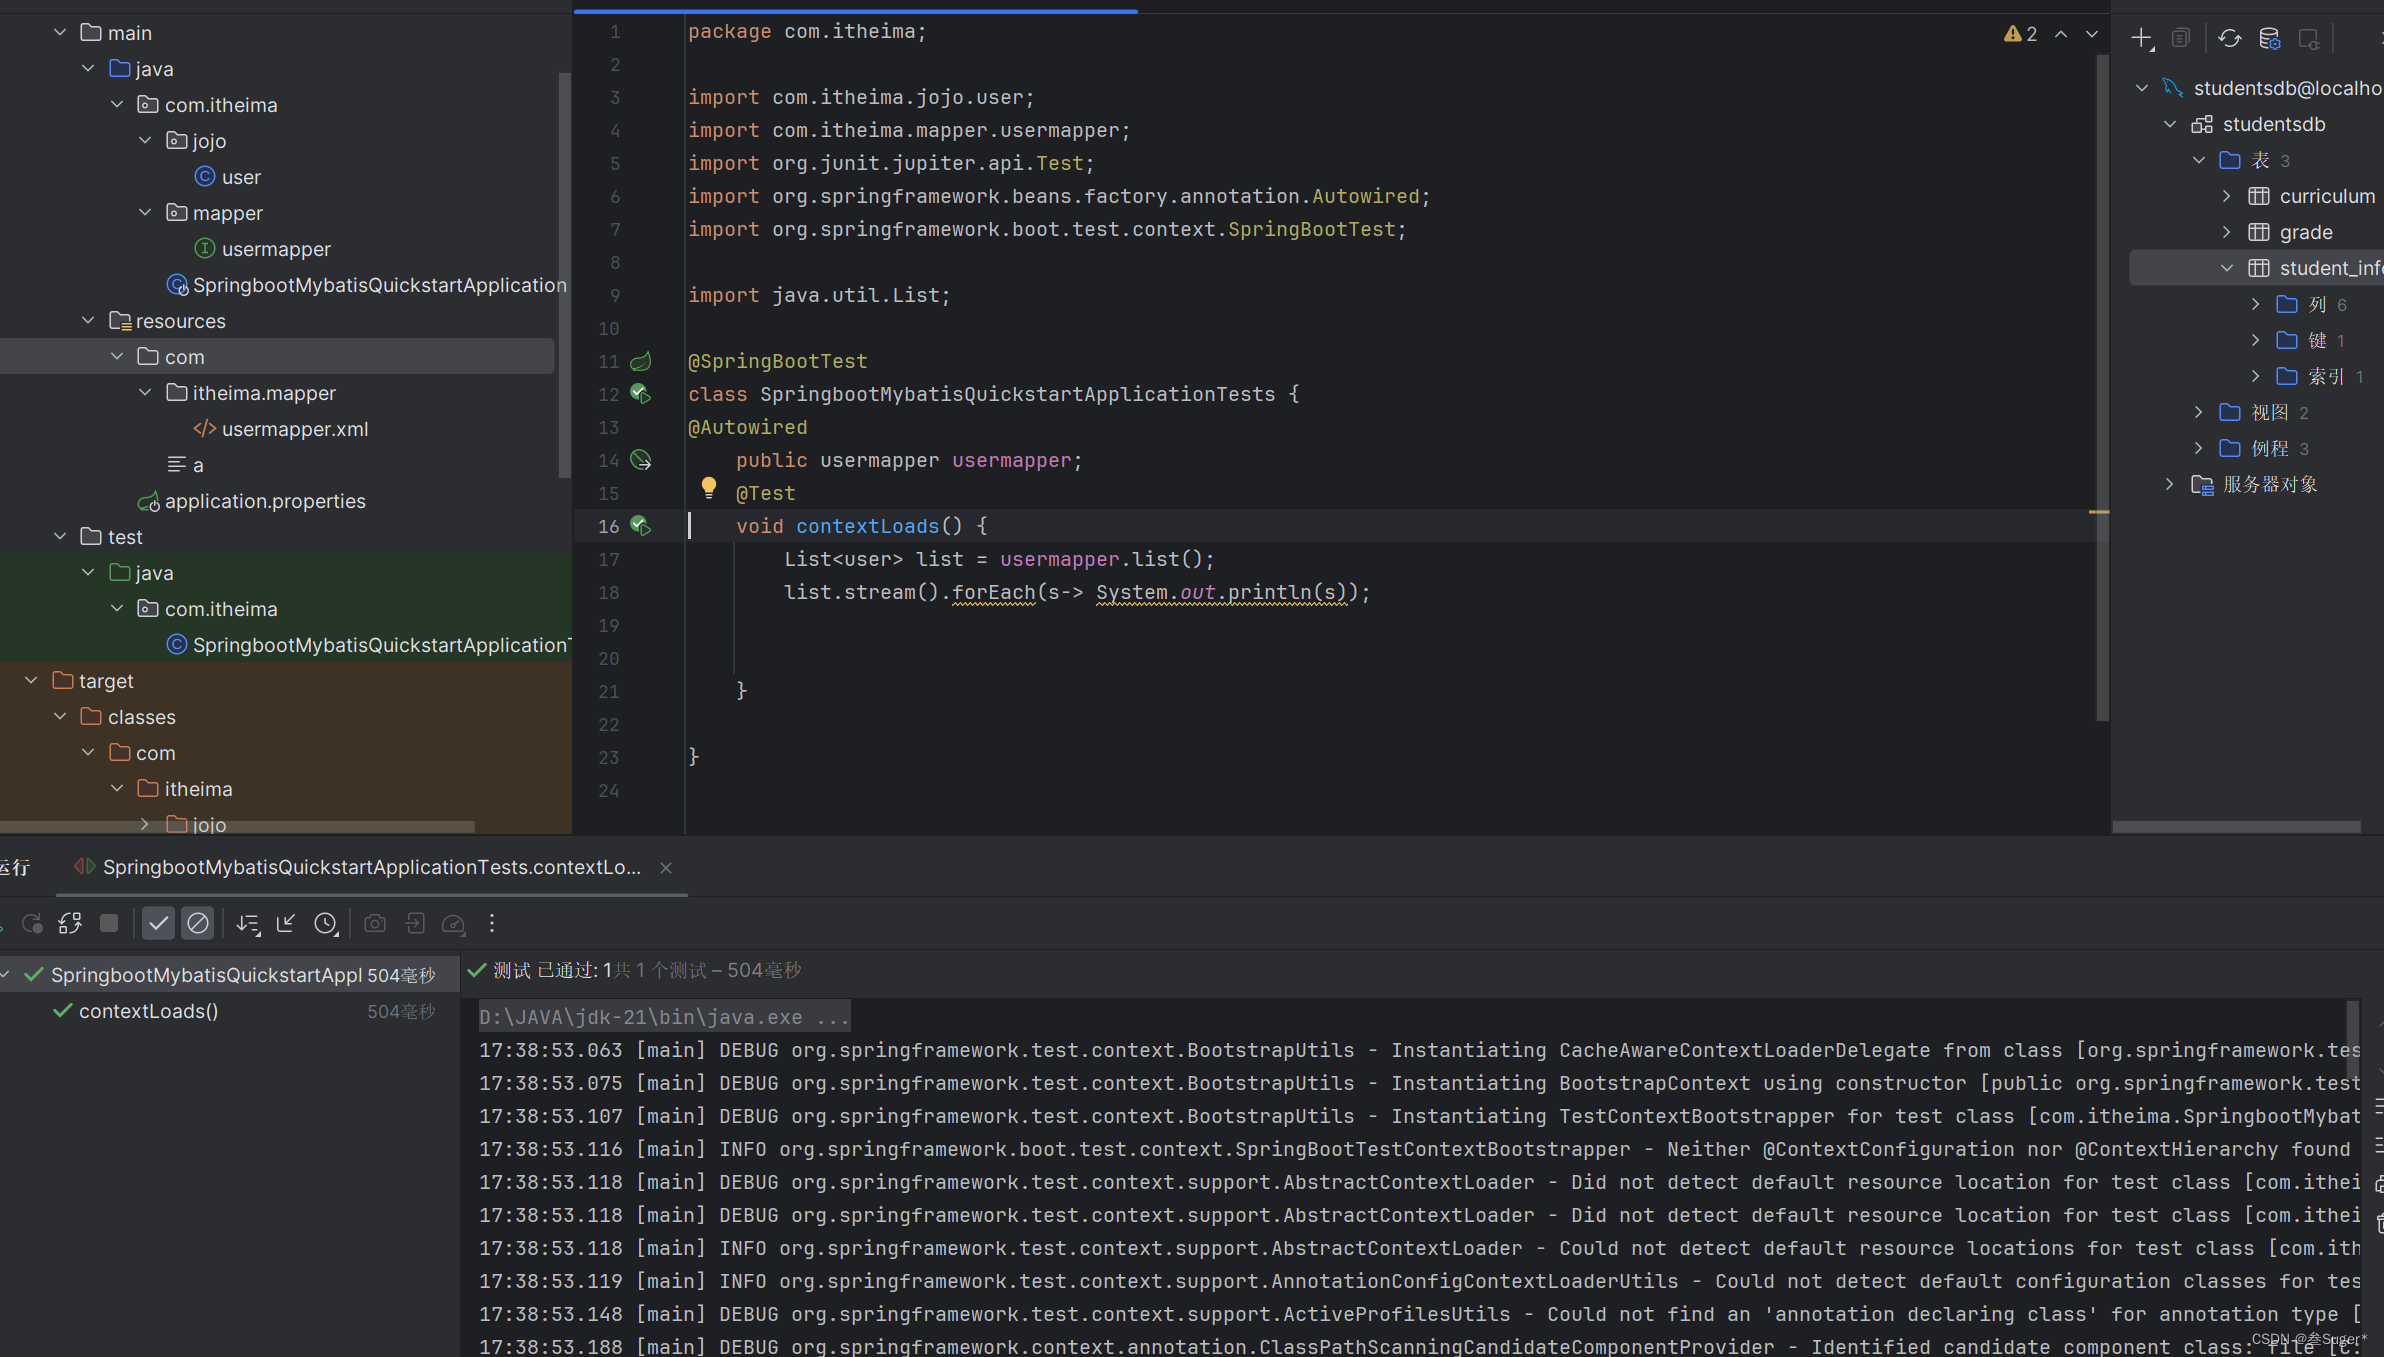The width and height of the screenshot is (2384, 1357).
Task: Add new data source plus icon
Action: [2141, 38]
